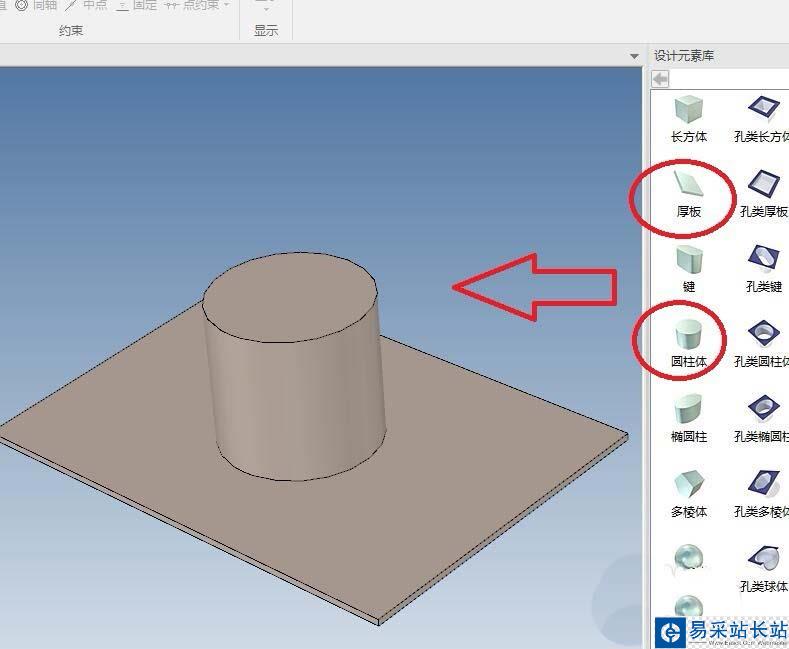Open the design library panel dropdown arrow
Image resolution: width=789 pixels, height=649 pixels.
coord(635,56)
